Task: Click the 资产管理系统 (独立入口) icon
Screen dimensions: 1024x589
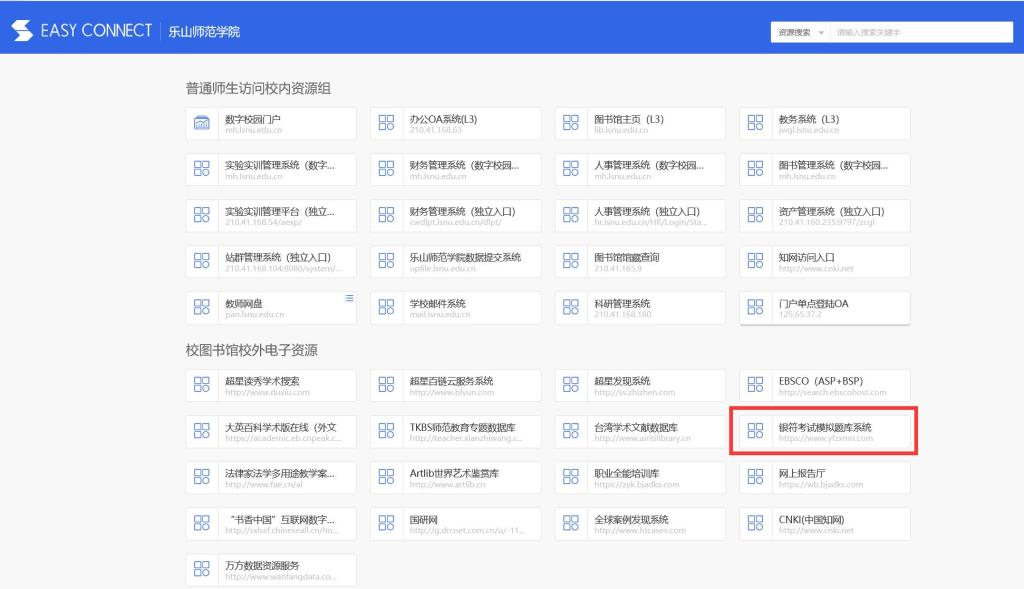Action: 755,215
